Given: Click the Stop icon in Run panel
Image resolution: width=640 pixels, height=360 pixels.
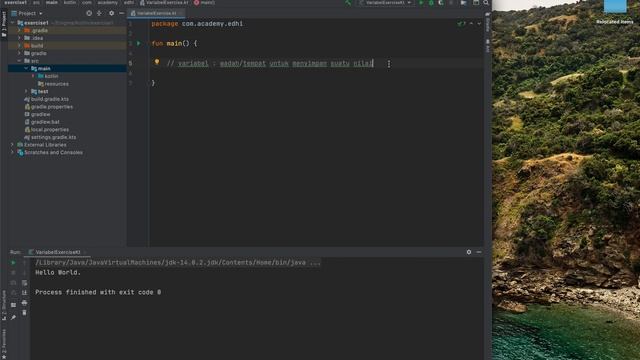Looking at the screenshot, I should [13, 273].
